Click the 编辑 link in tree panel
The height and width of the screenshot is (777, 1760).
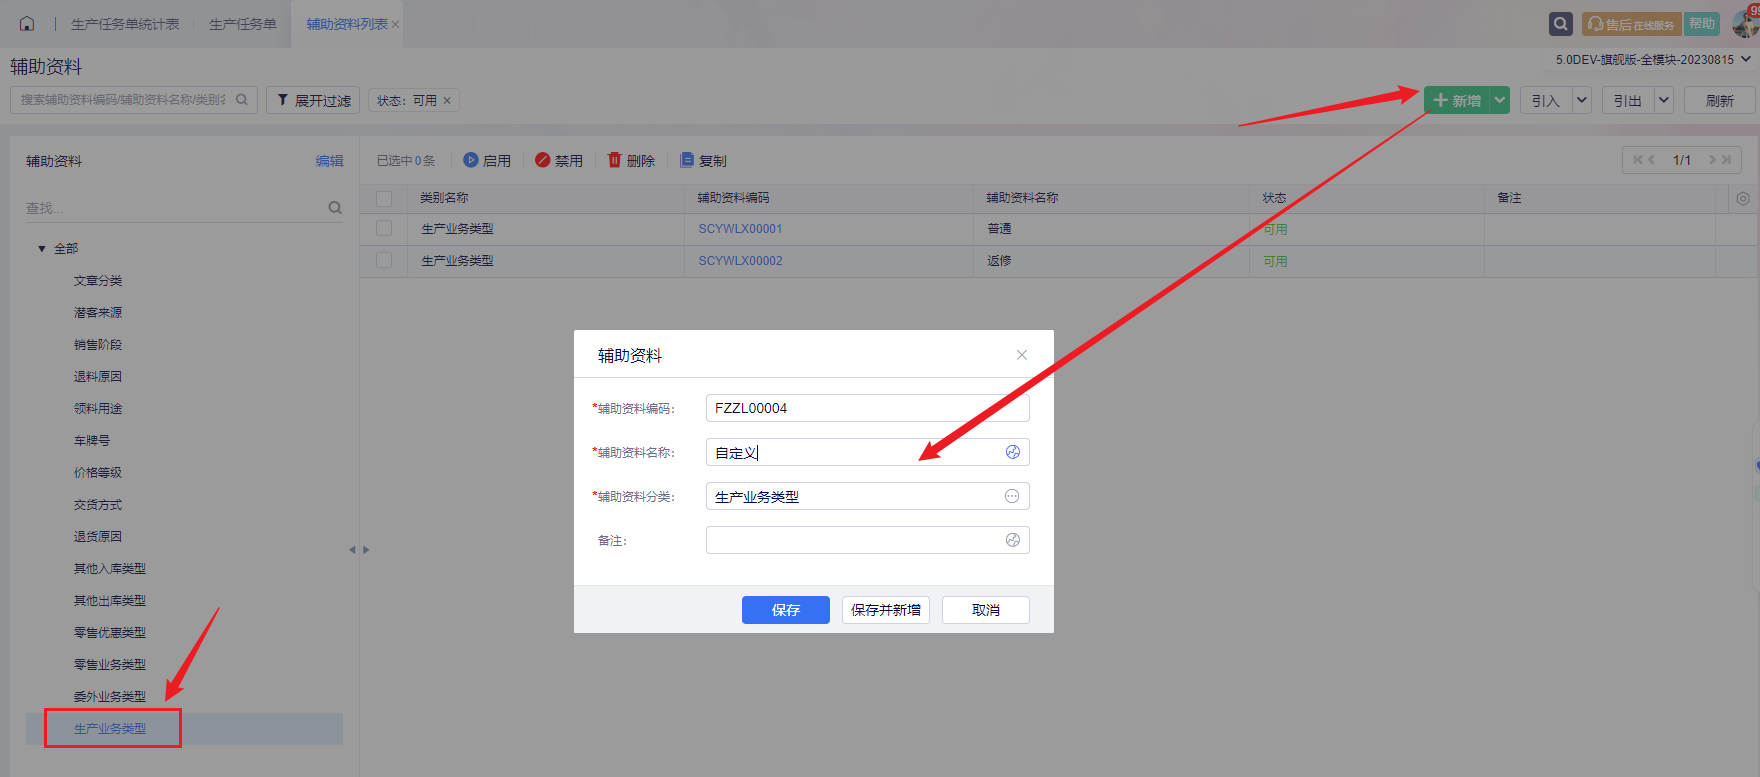[x=329, y=161]
